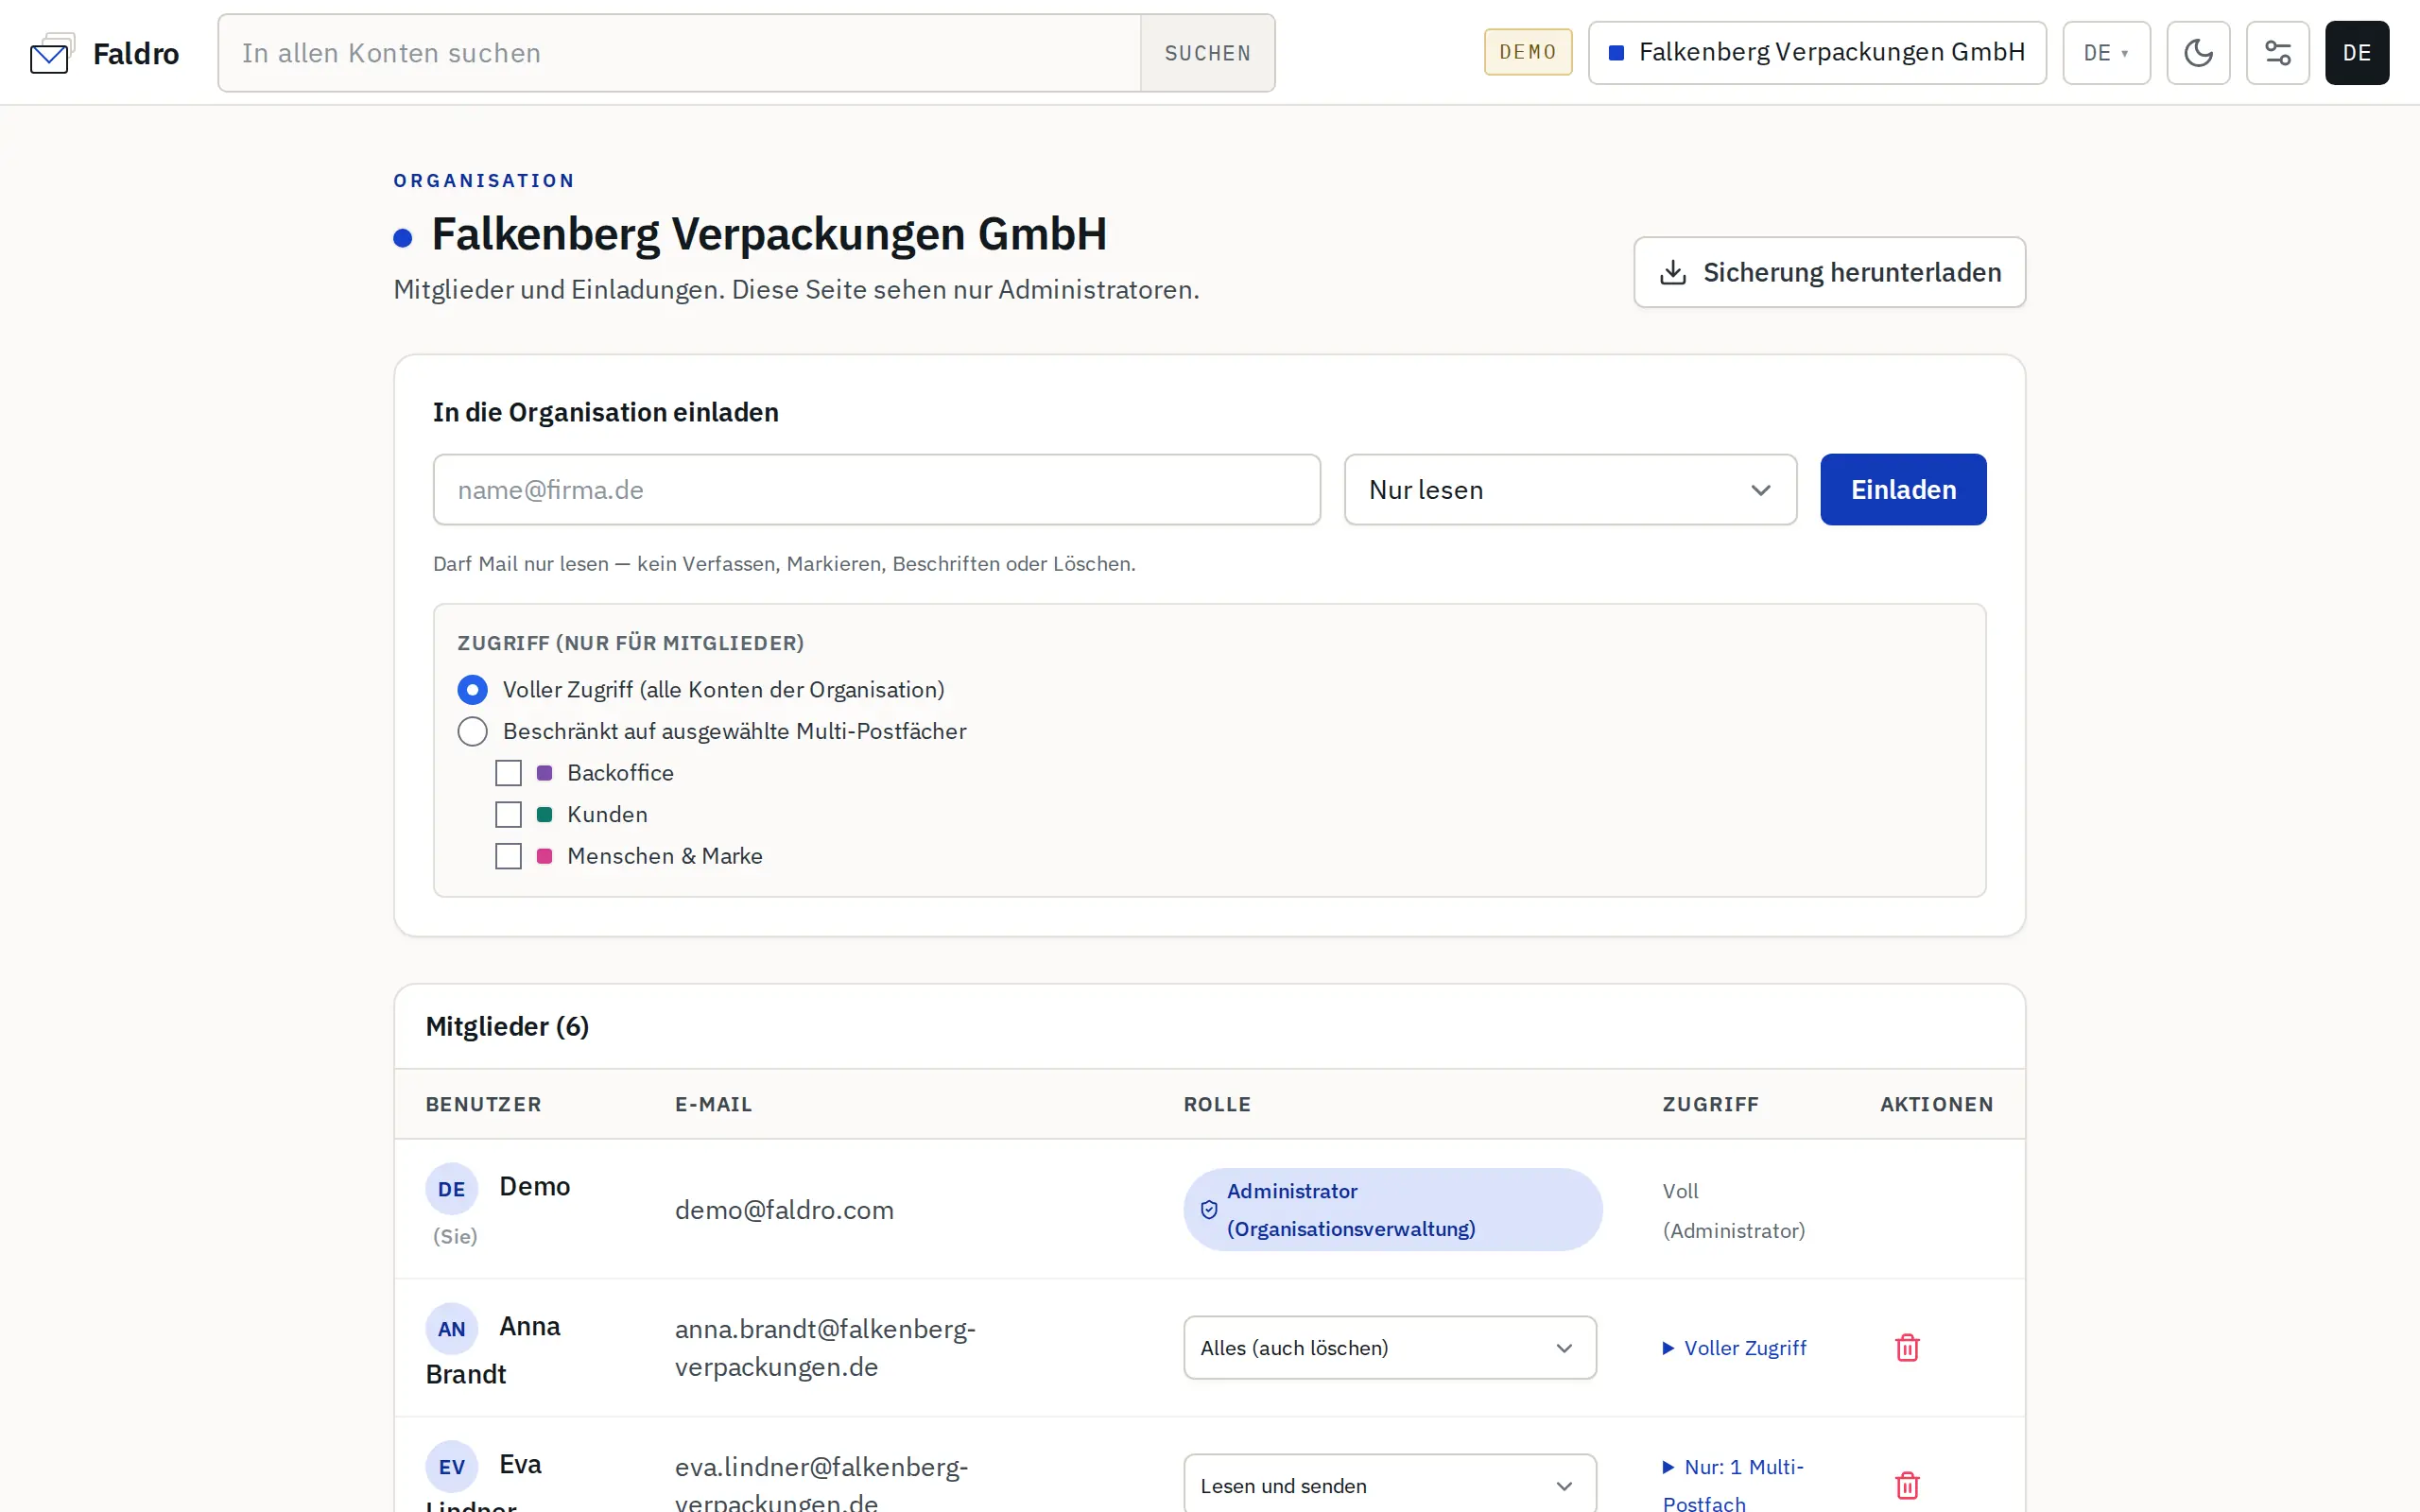Click the DEMO badge

click(x=1528, y=52)
